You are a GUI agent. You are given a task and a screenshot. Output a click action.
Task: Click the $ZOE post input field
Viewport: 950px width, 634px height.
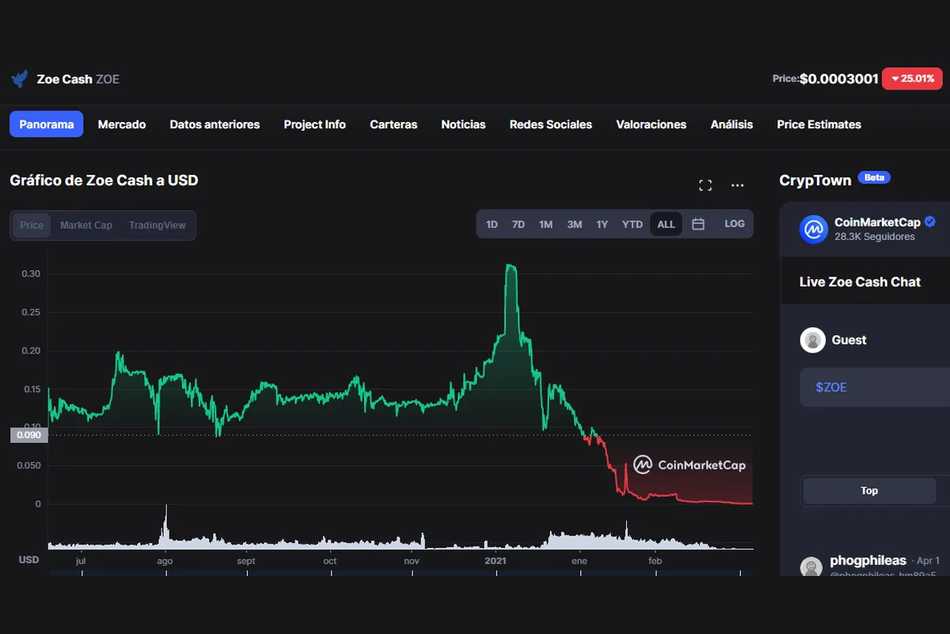tap(875, 387)
